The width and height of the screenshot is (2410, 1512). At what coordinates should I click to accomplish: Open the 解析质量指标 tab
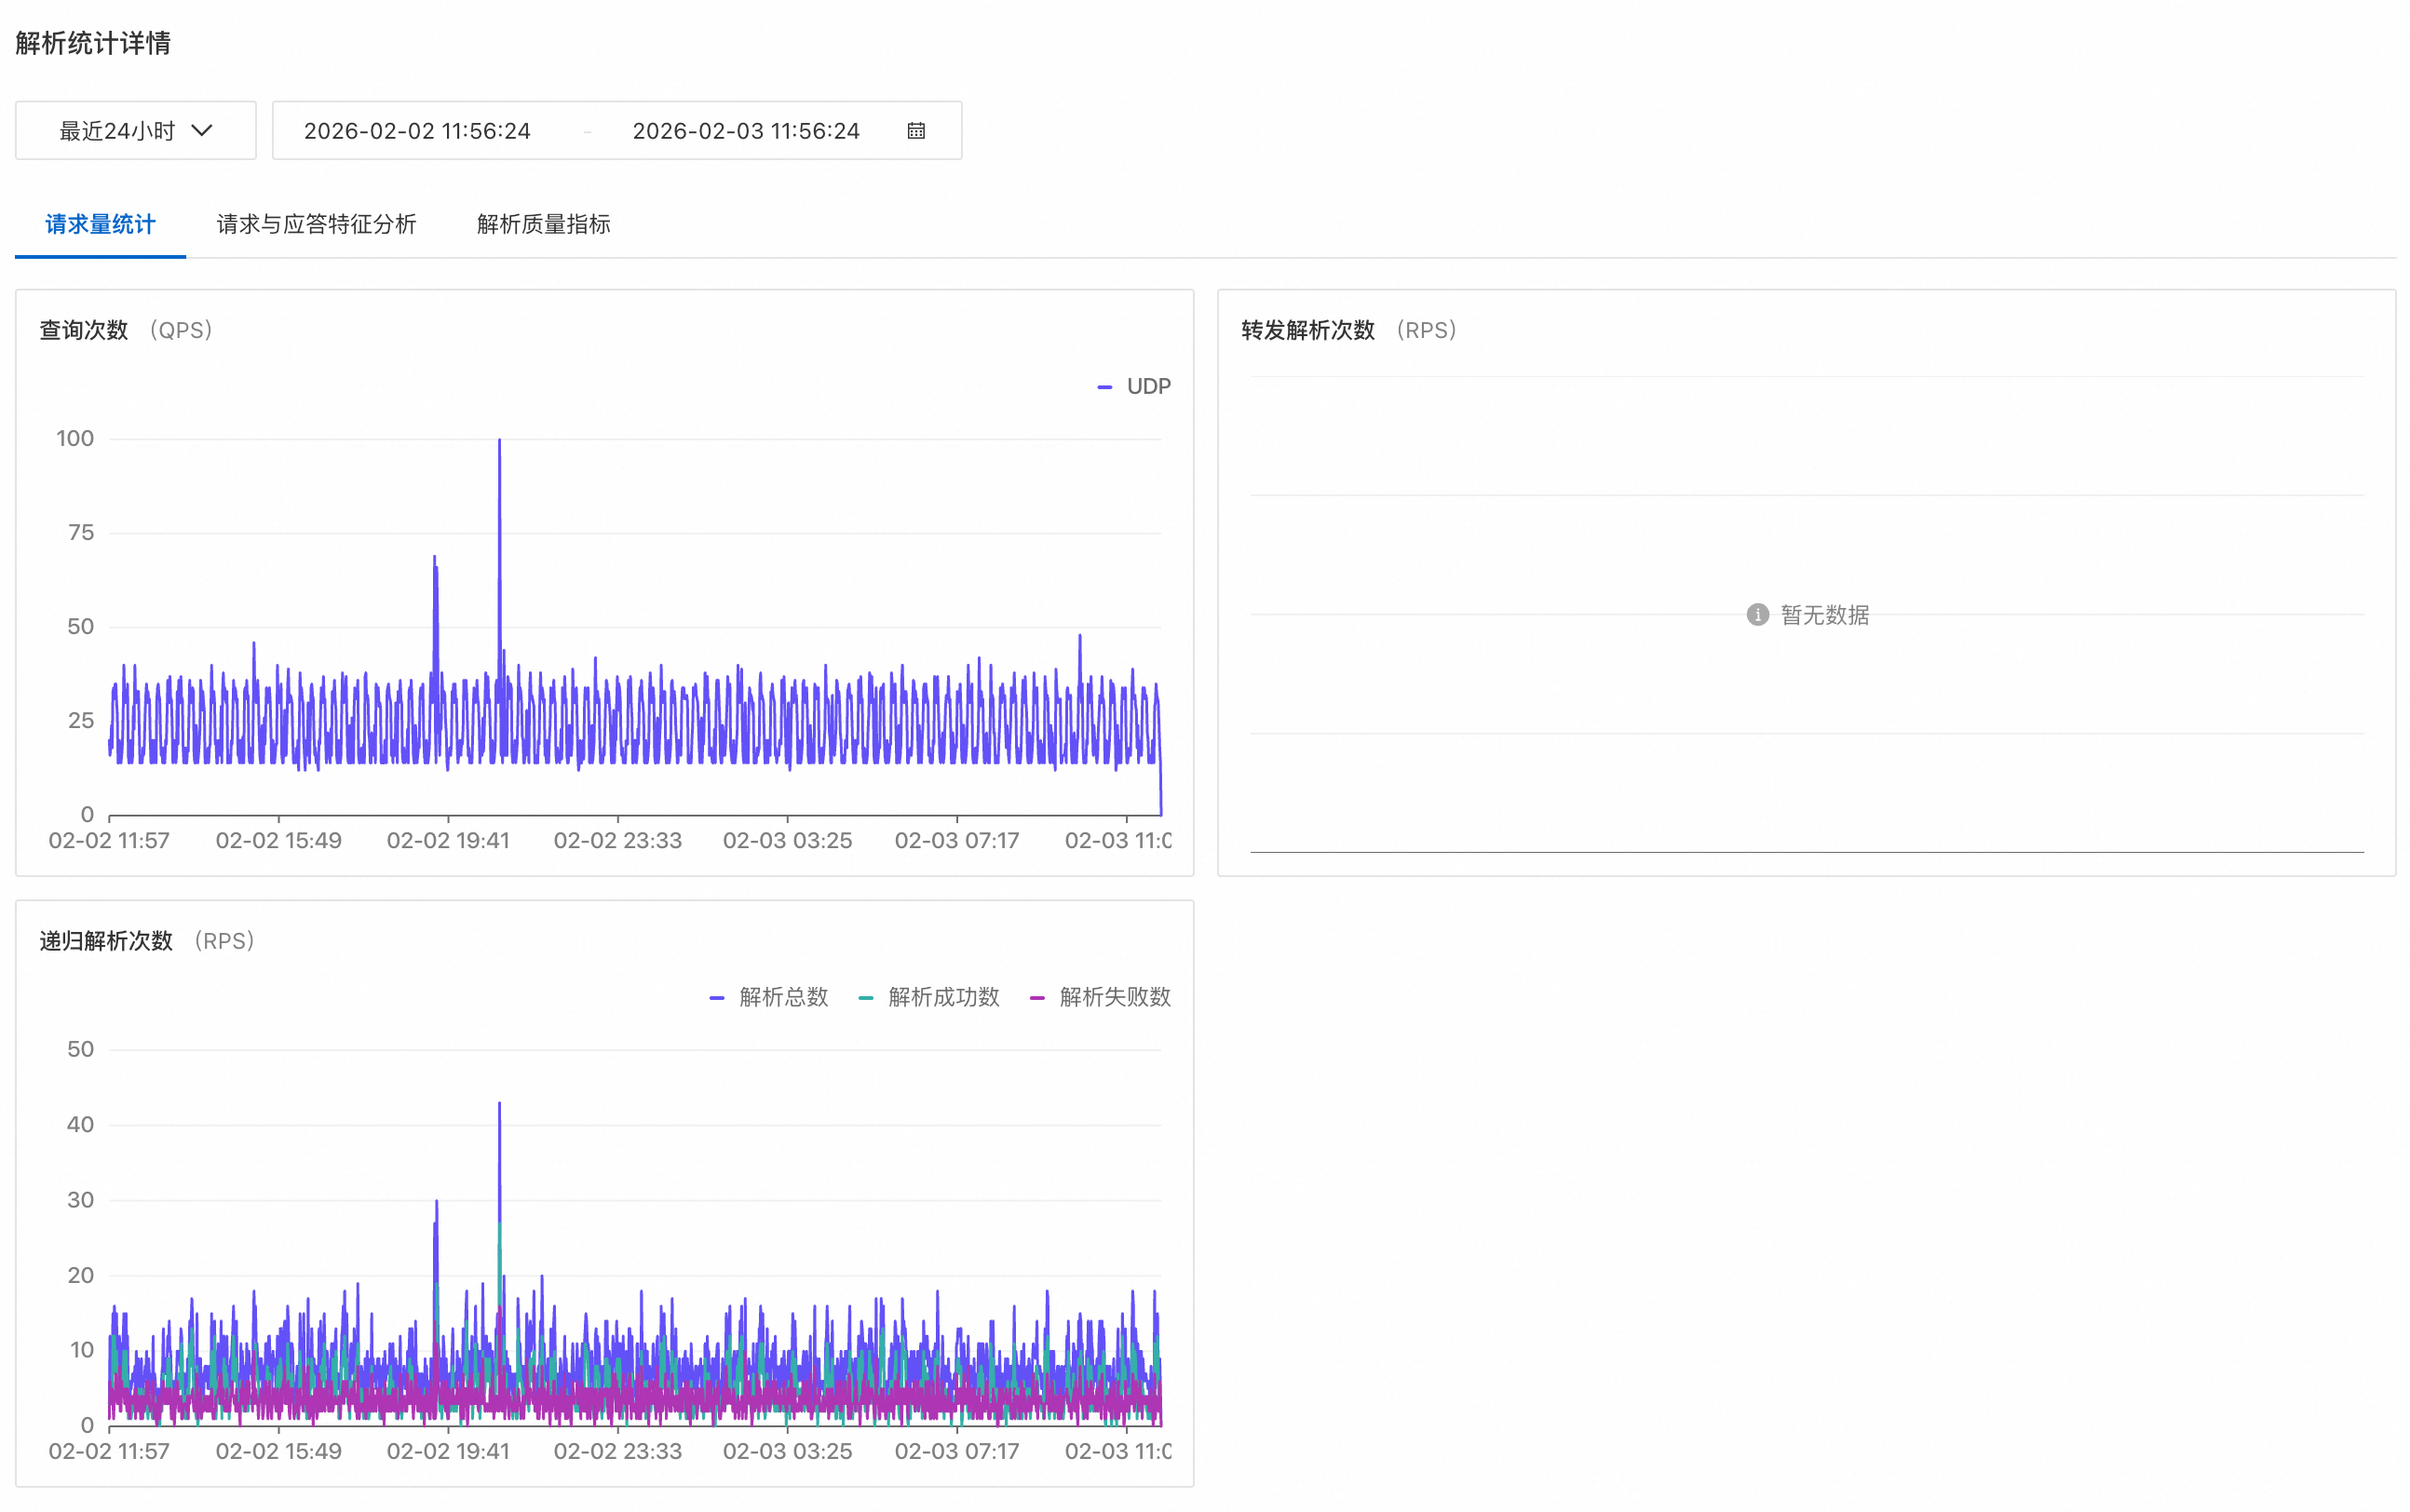click(543, 224)
